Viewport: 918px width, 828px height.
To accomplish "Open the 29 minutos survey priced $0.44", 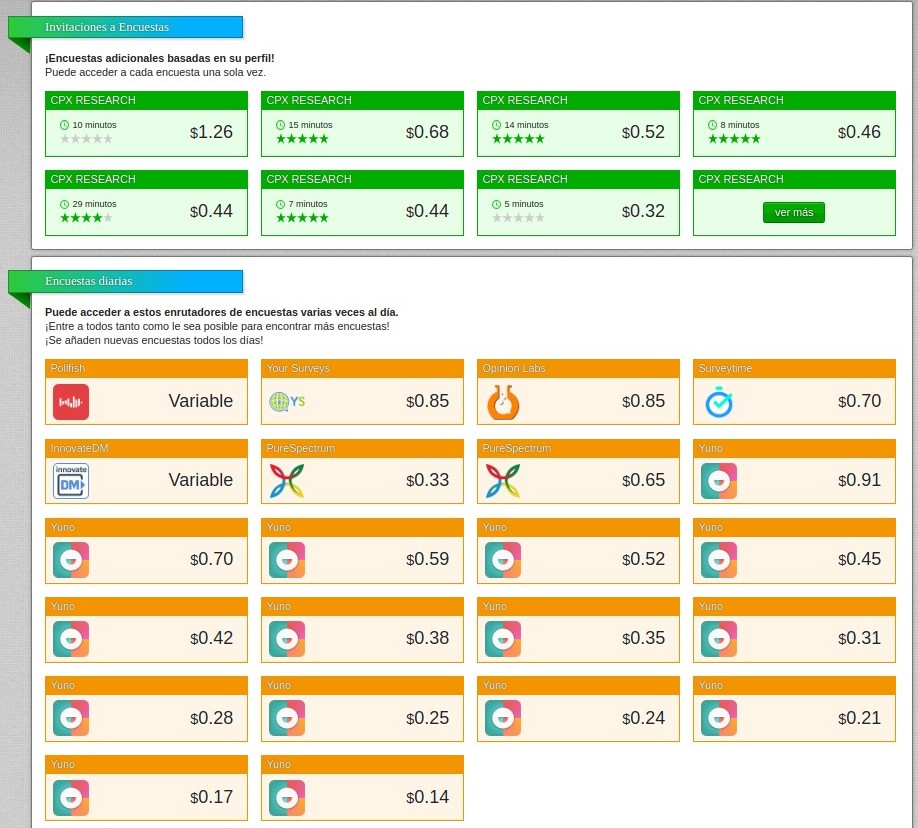I will coord(146,203).
